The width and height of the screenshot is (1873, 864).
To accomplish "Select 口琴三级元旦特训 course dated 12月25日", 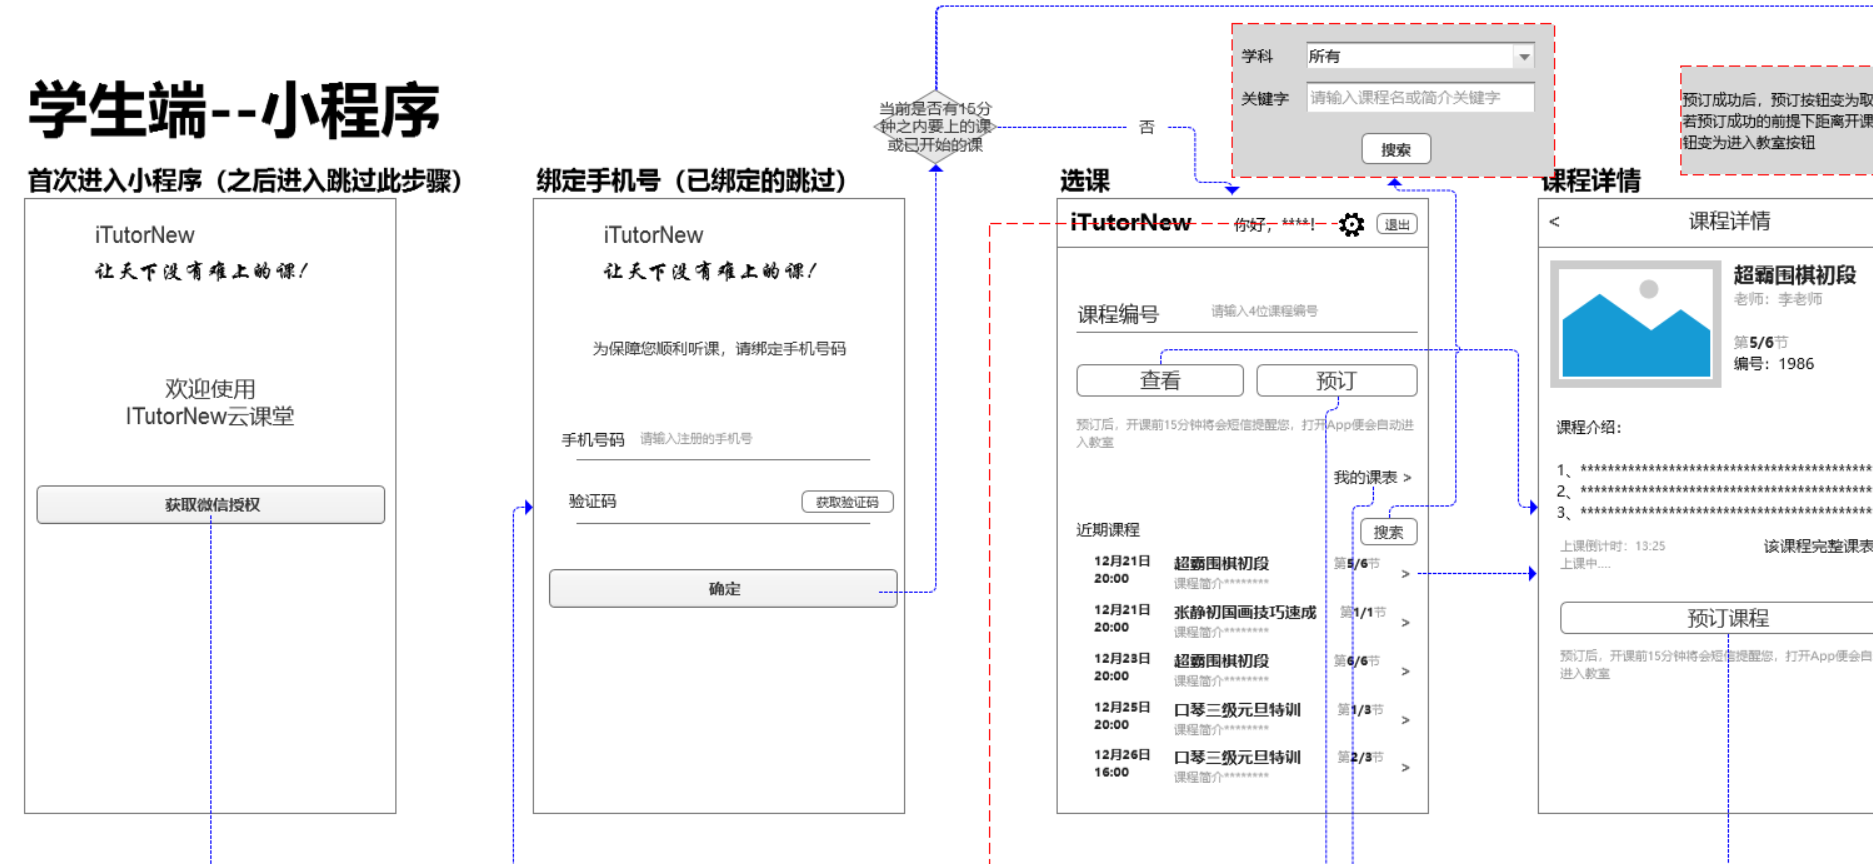I will coord(1237,710).
